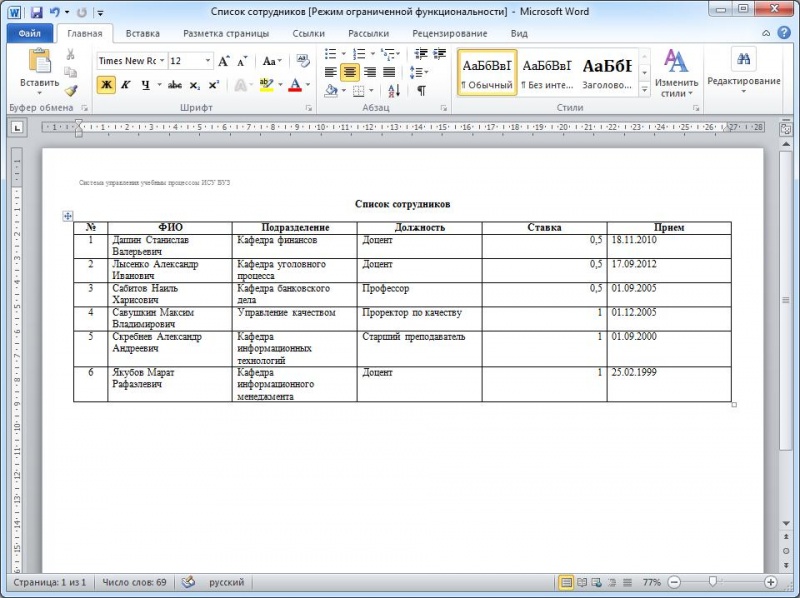Activate the Format Painter brush
800x598 pixels.
(x=70, y=90)
